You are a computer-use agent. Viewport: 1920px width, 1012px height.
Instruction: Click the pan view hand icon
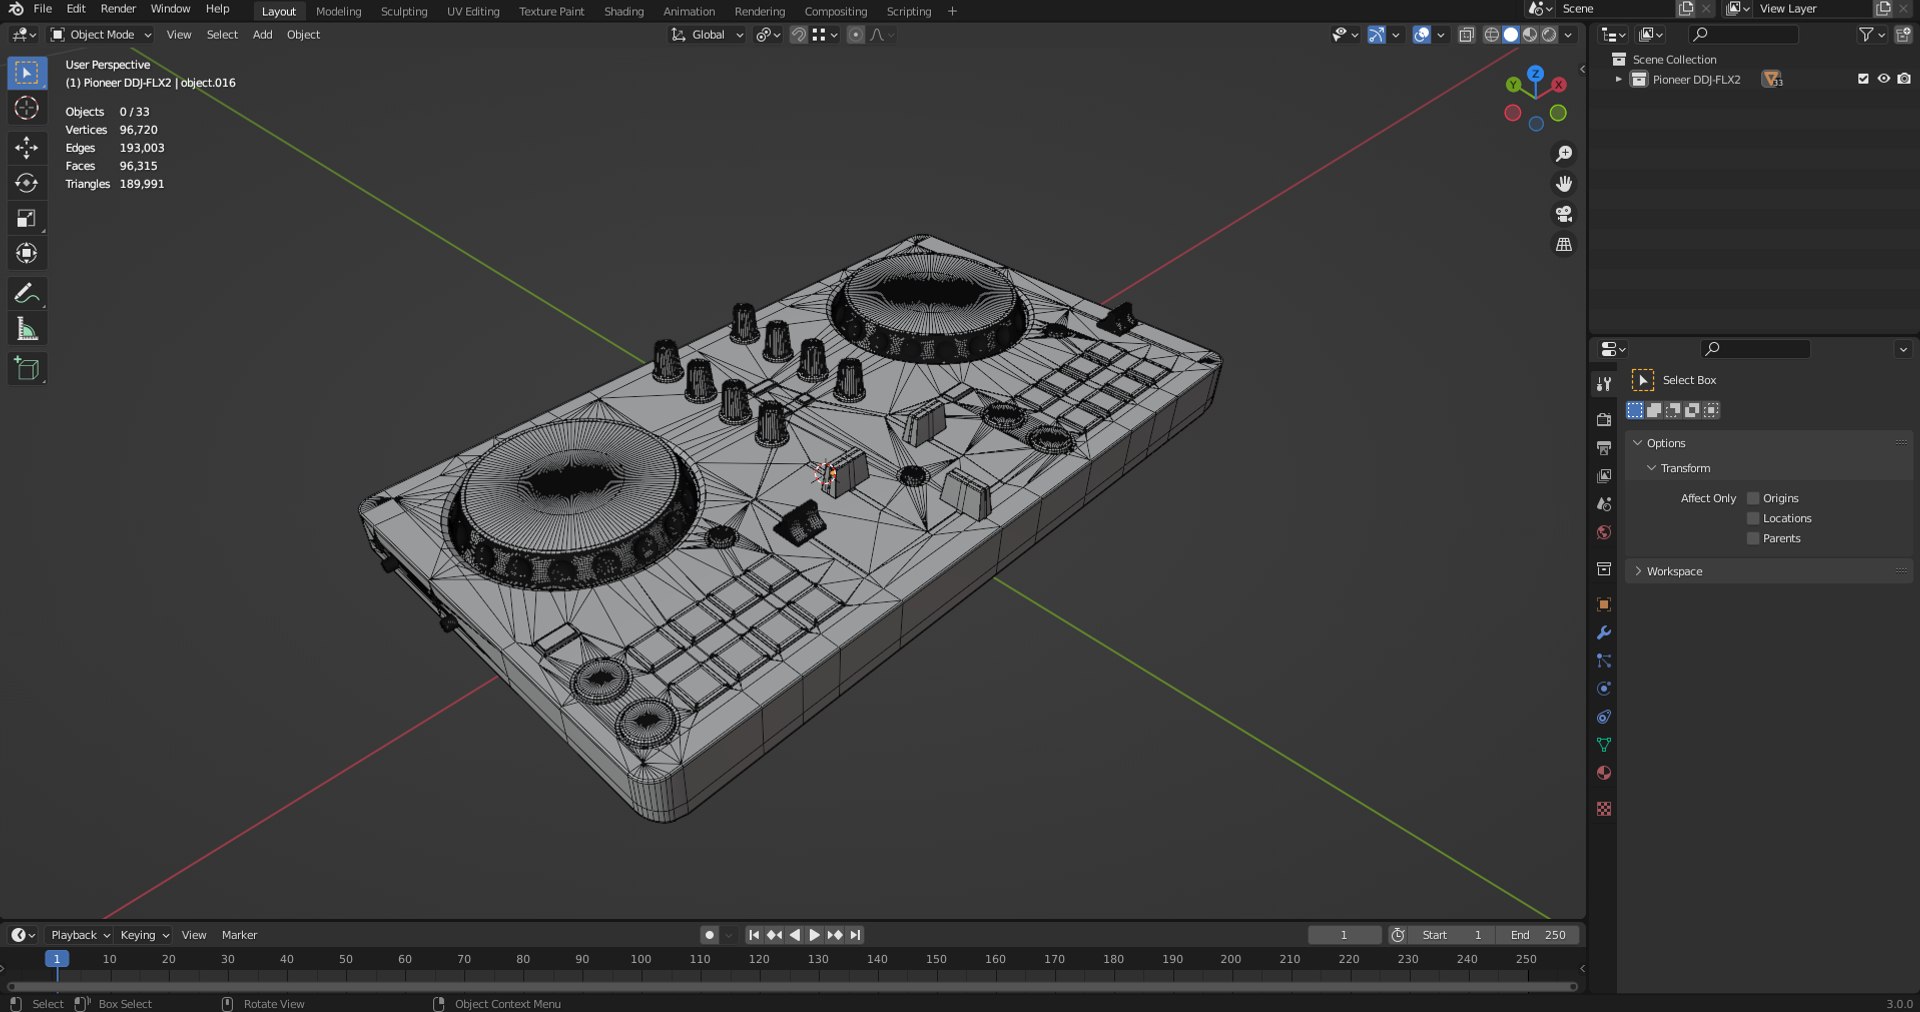(x=1564, y=184)
